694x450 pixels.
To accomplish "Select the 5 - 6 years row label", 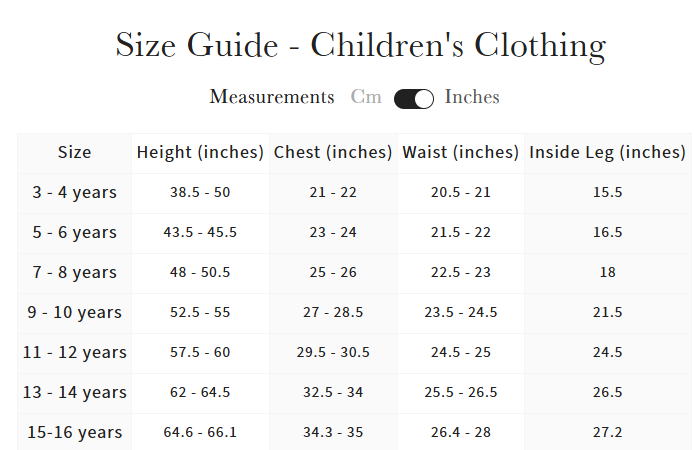I will point(74,232).
